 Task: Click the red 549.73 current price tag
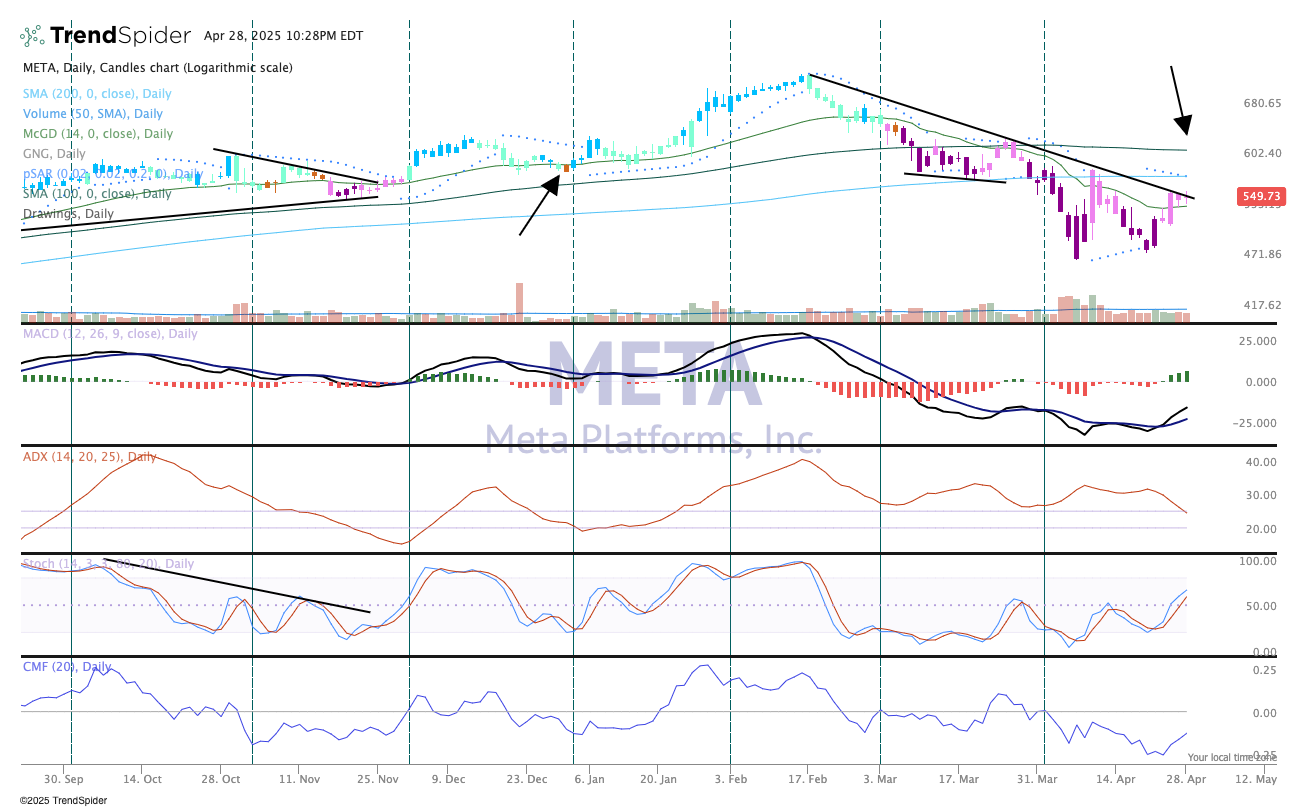[x=1259, y=197]
